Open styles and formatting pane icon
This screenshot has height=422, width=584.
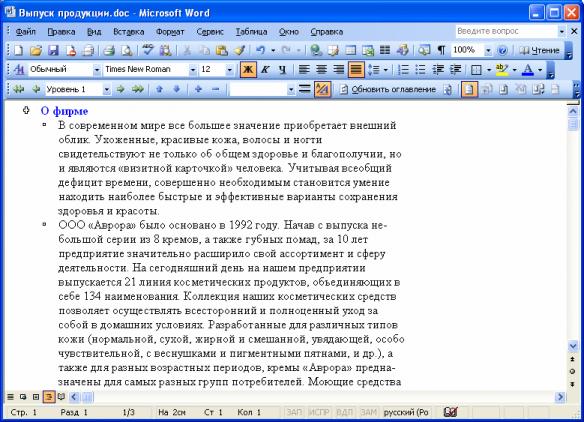(x=19, y=70)
